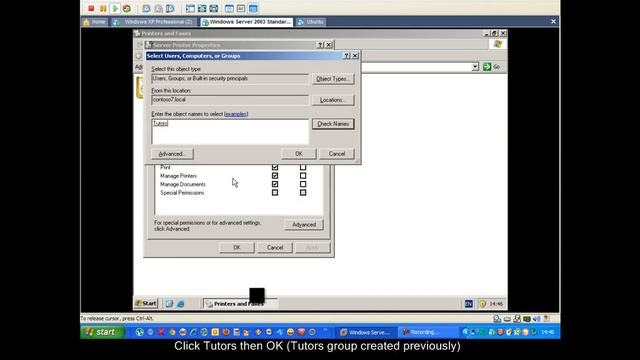Image resolution: width=640 pixels, height=360 pixels.
Task: Switch to the Home tab
Action: click(x=95, y=22)
